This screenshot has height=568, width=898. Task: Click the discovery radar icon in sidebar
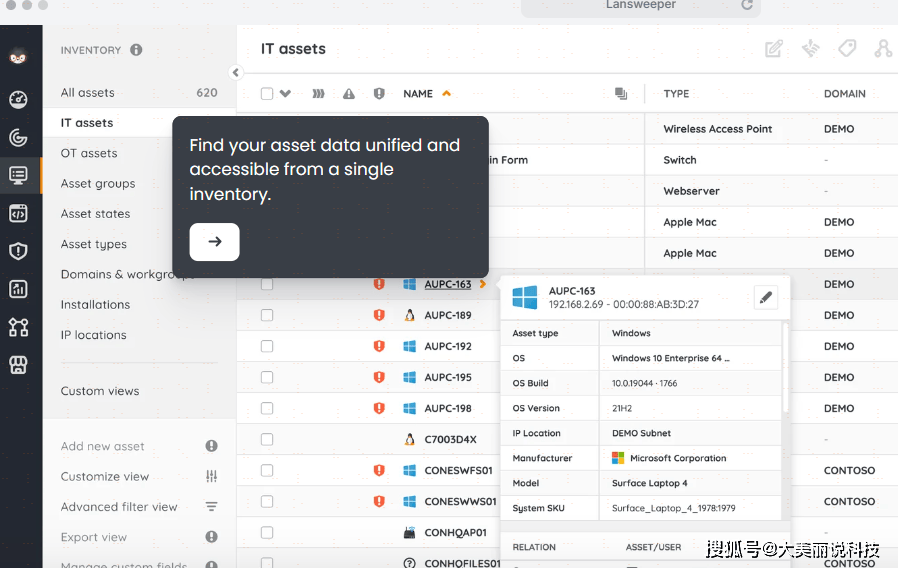(x=18, y=137)
